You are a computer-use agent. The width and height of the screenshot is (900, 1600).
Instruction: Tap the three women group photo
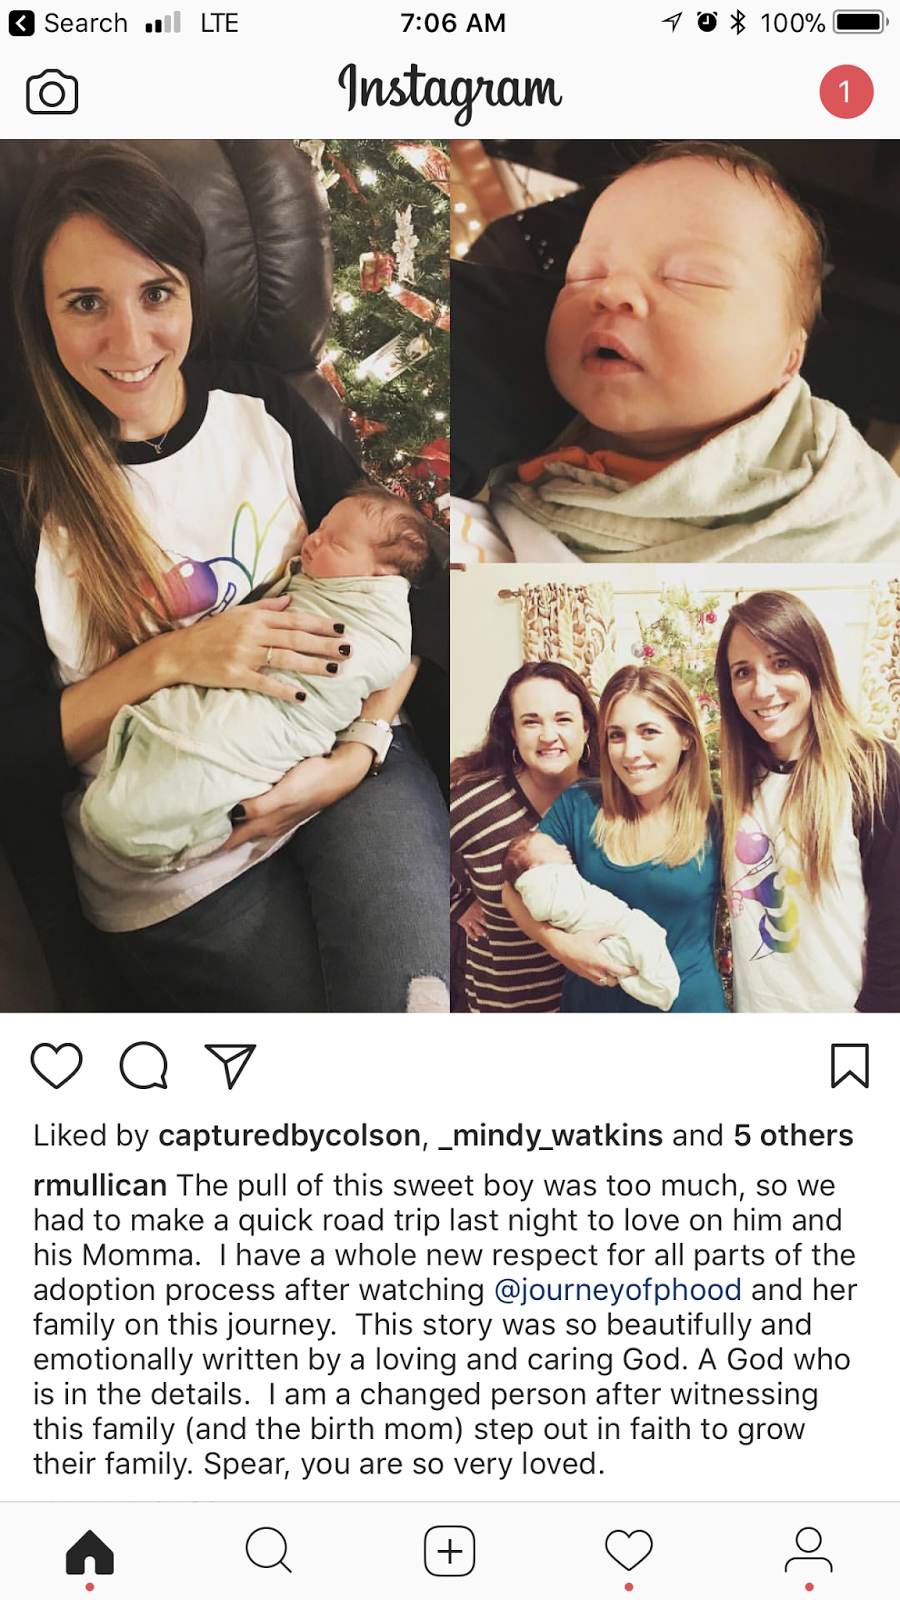(675, 789)
